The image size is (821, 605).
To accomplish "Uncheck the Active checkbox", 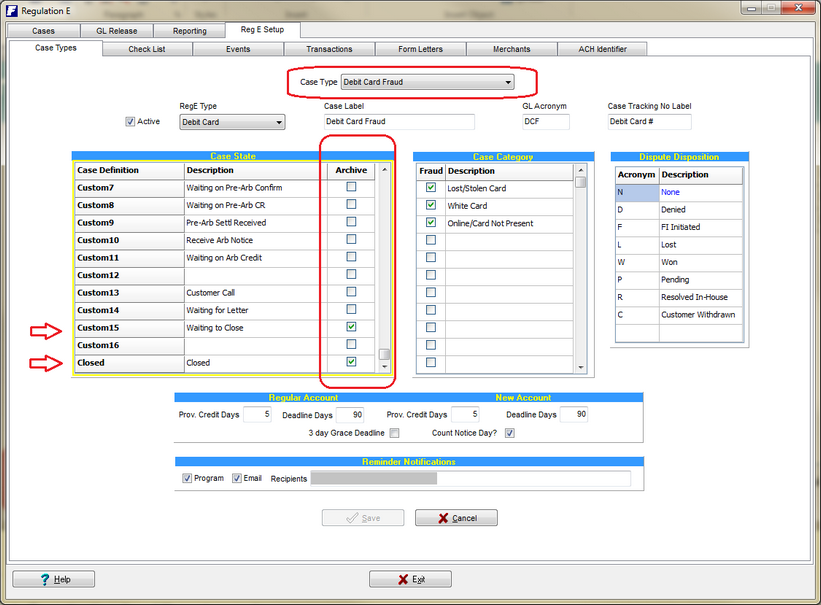I will [131, 122].
